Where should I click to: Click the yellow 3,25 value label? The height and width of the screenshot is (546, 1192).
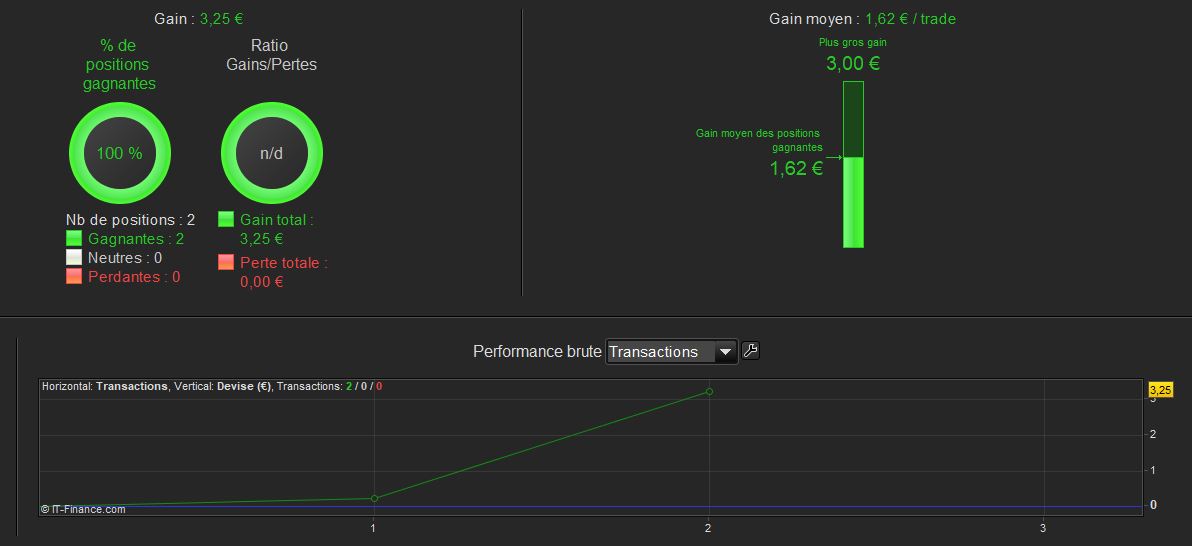(1160, 389)
